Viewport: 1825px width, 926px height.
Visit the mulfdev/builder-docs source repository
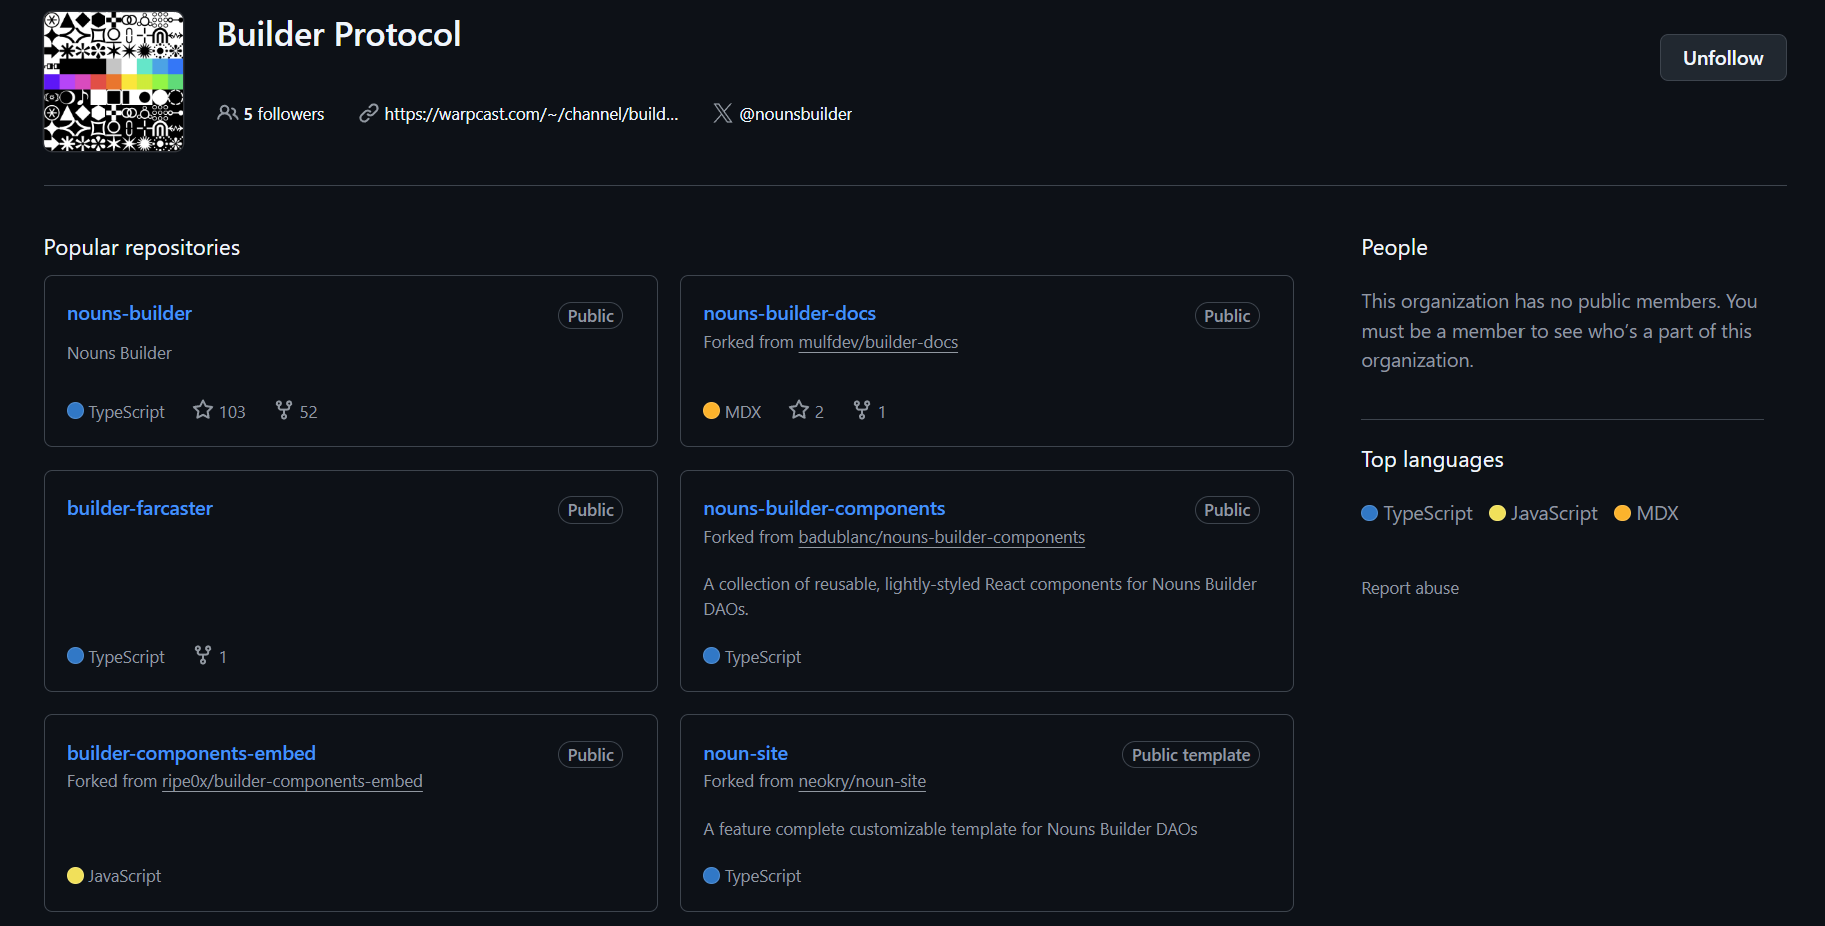(x=878, y=341)
